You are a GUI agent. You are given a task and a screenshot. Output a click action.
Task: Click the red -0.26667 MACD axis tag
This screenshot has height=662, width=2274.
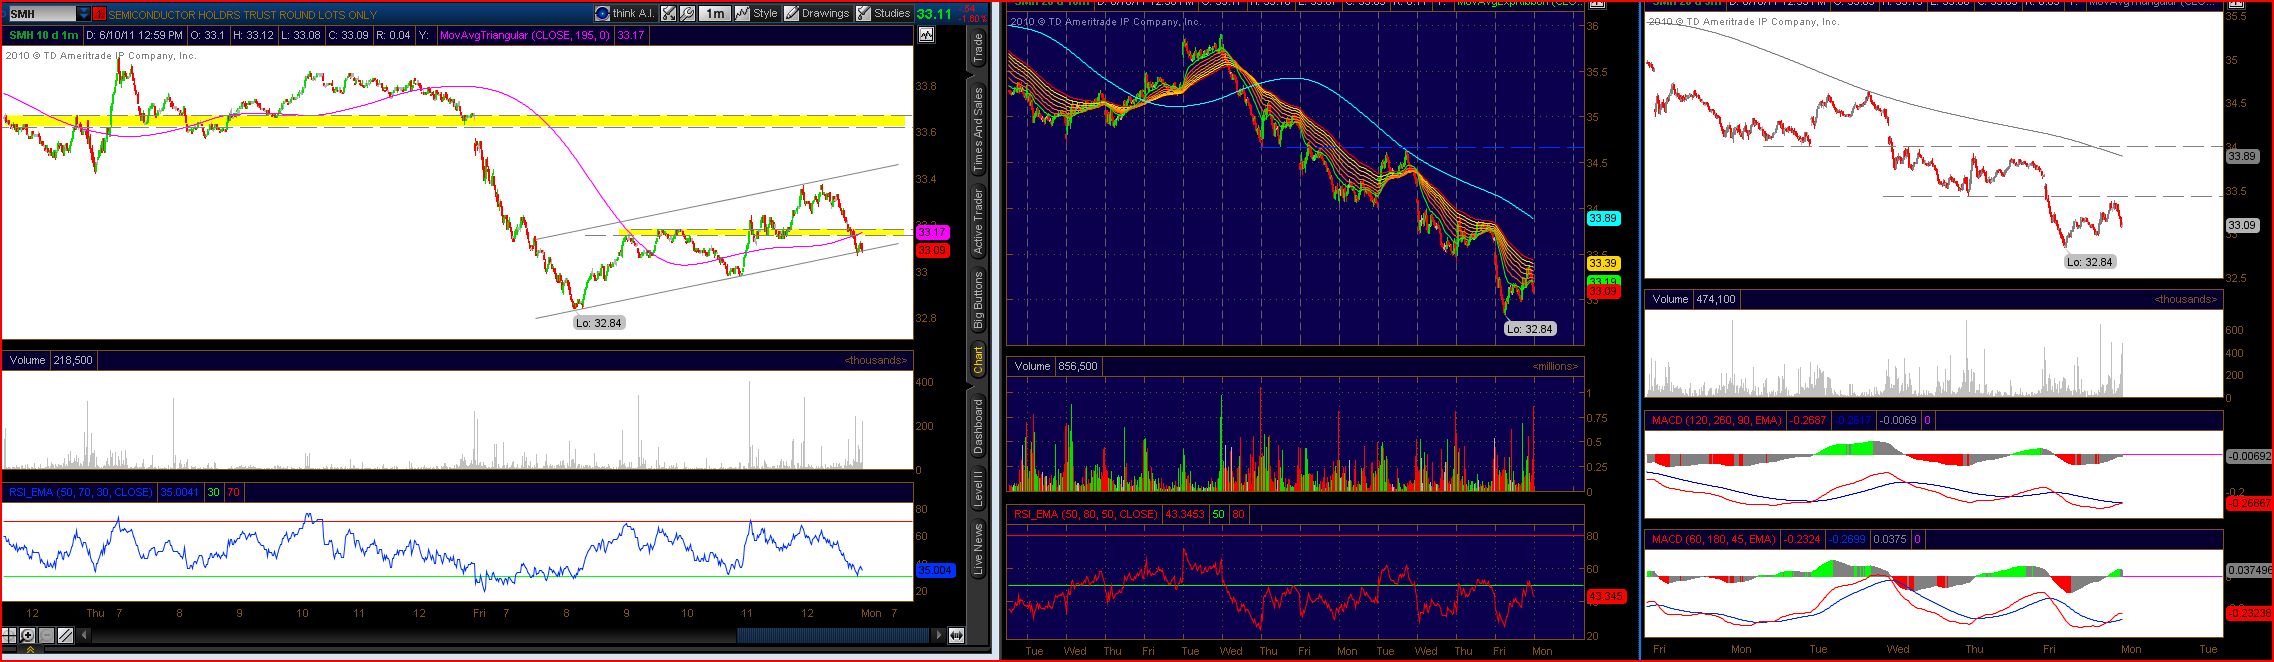coord(2248,503)
